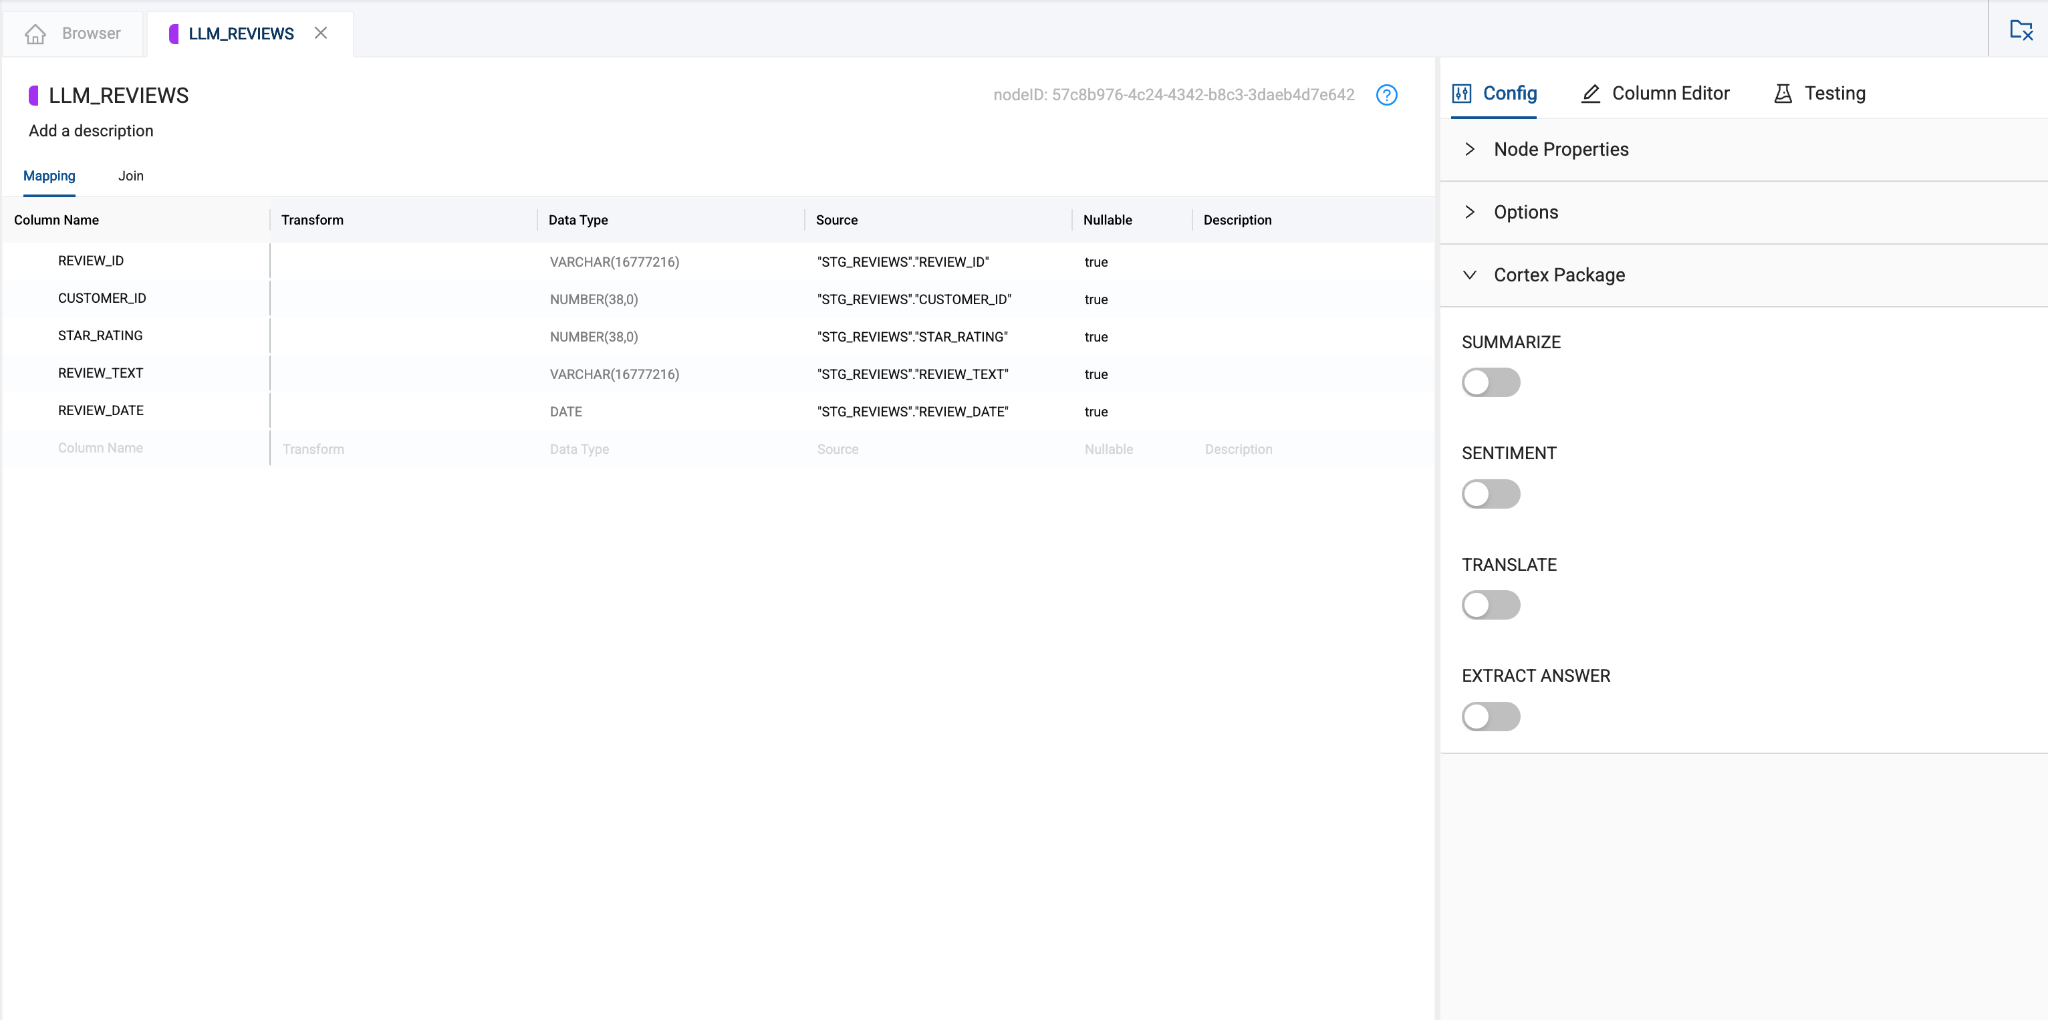This screenshot has height=1020, width=2048.
Task: Select the Config tab label
Action: (1510, 93)
